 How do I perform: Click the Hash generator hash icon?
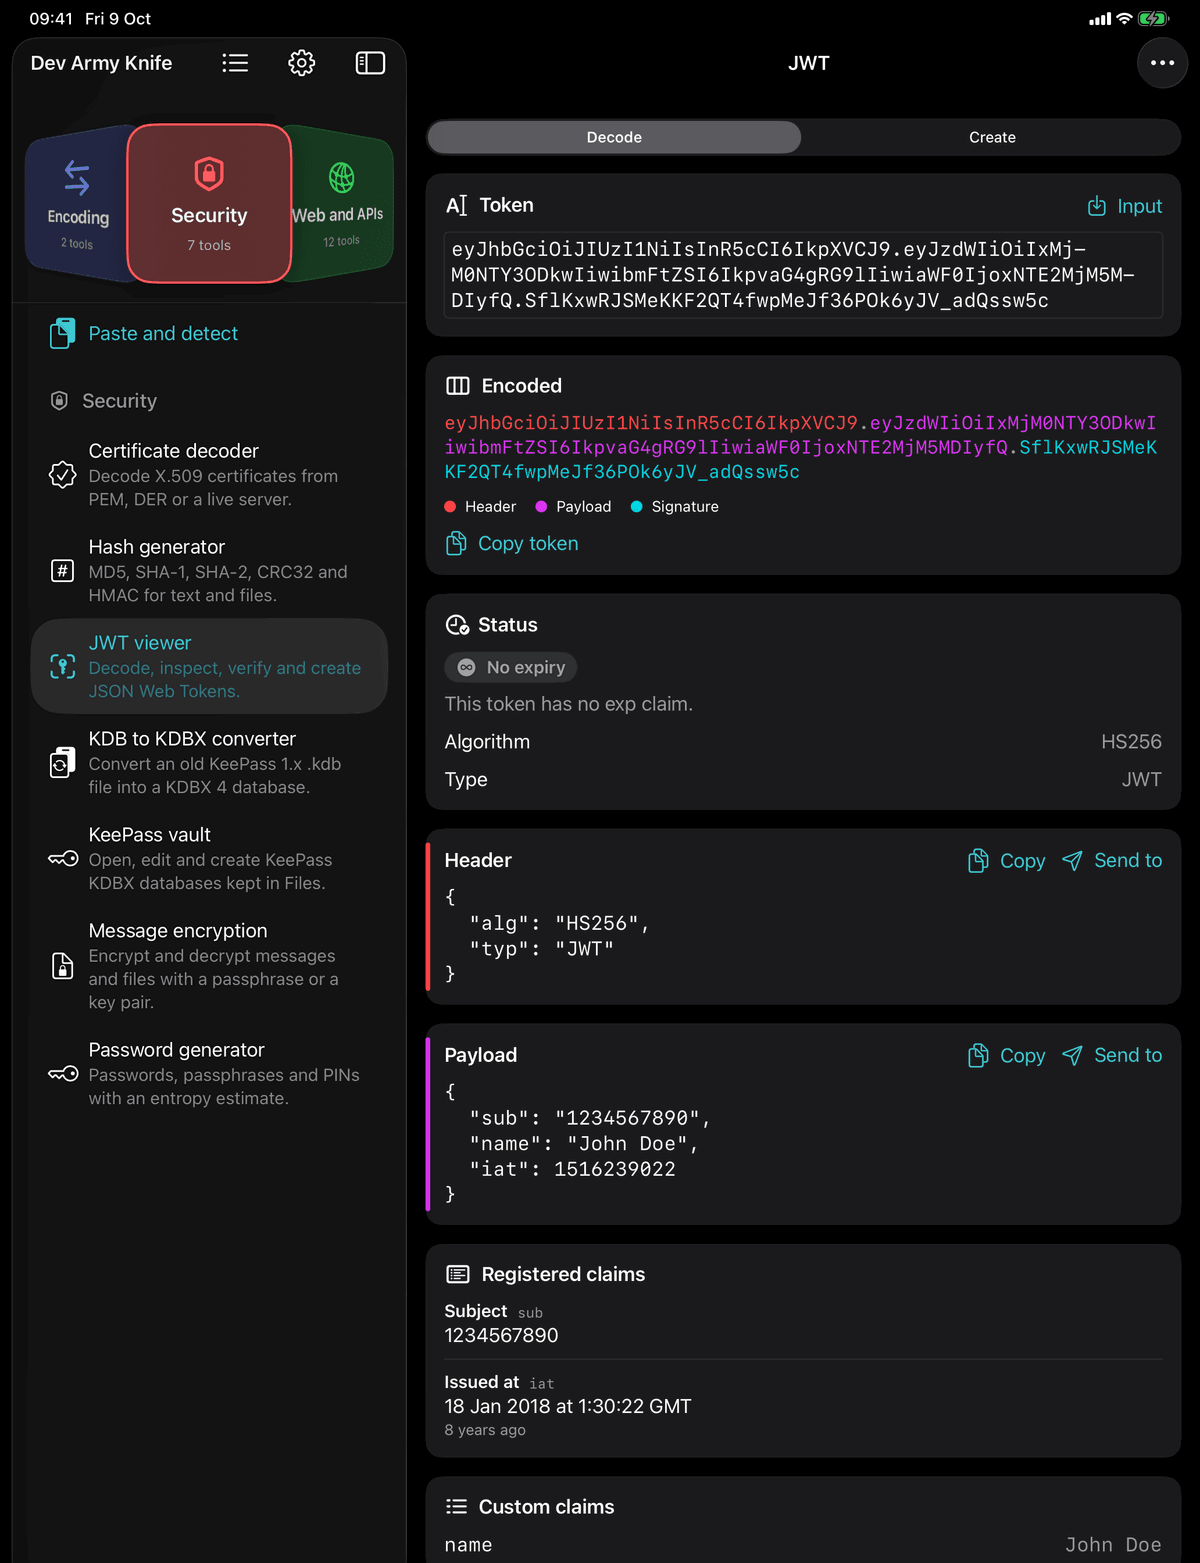pyautogui.click(x=62, y=570)
